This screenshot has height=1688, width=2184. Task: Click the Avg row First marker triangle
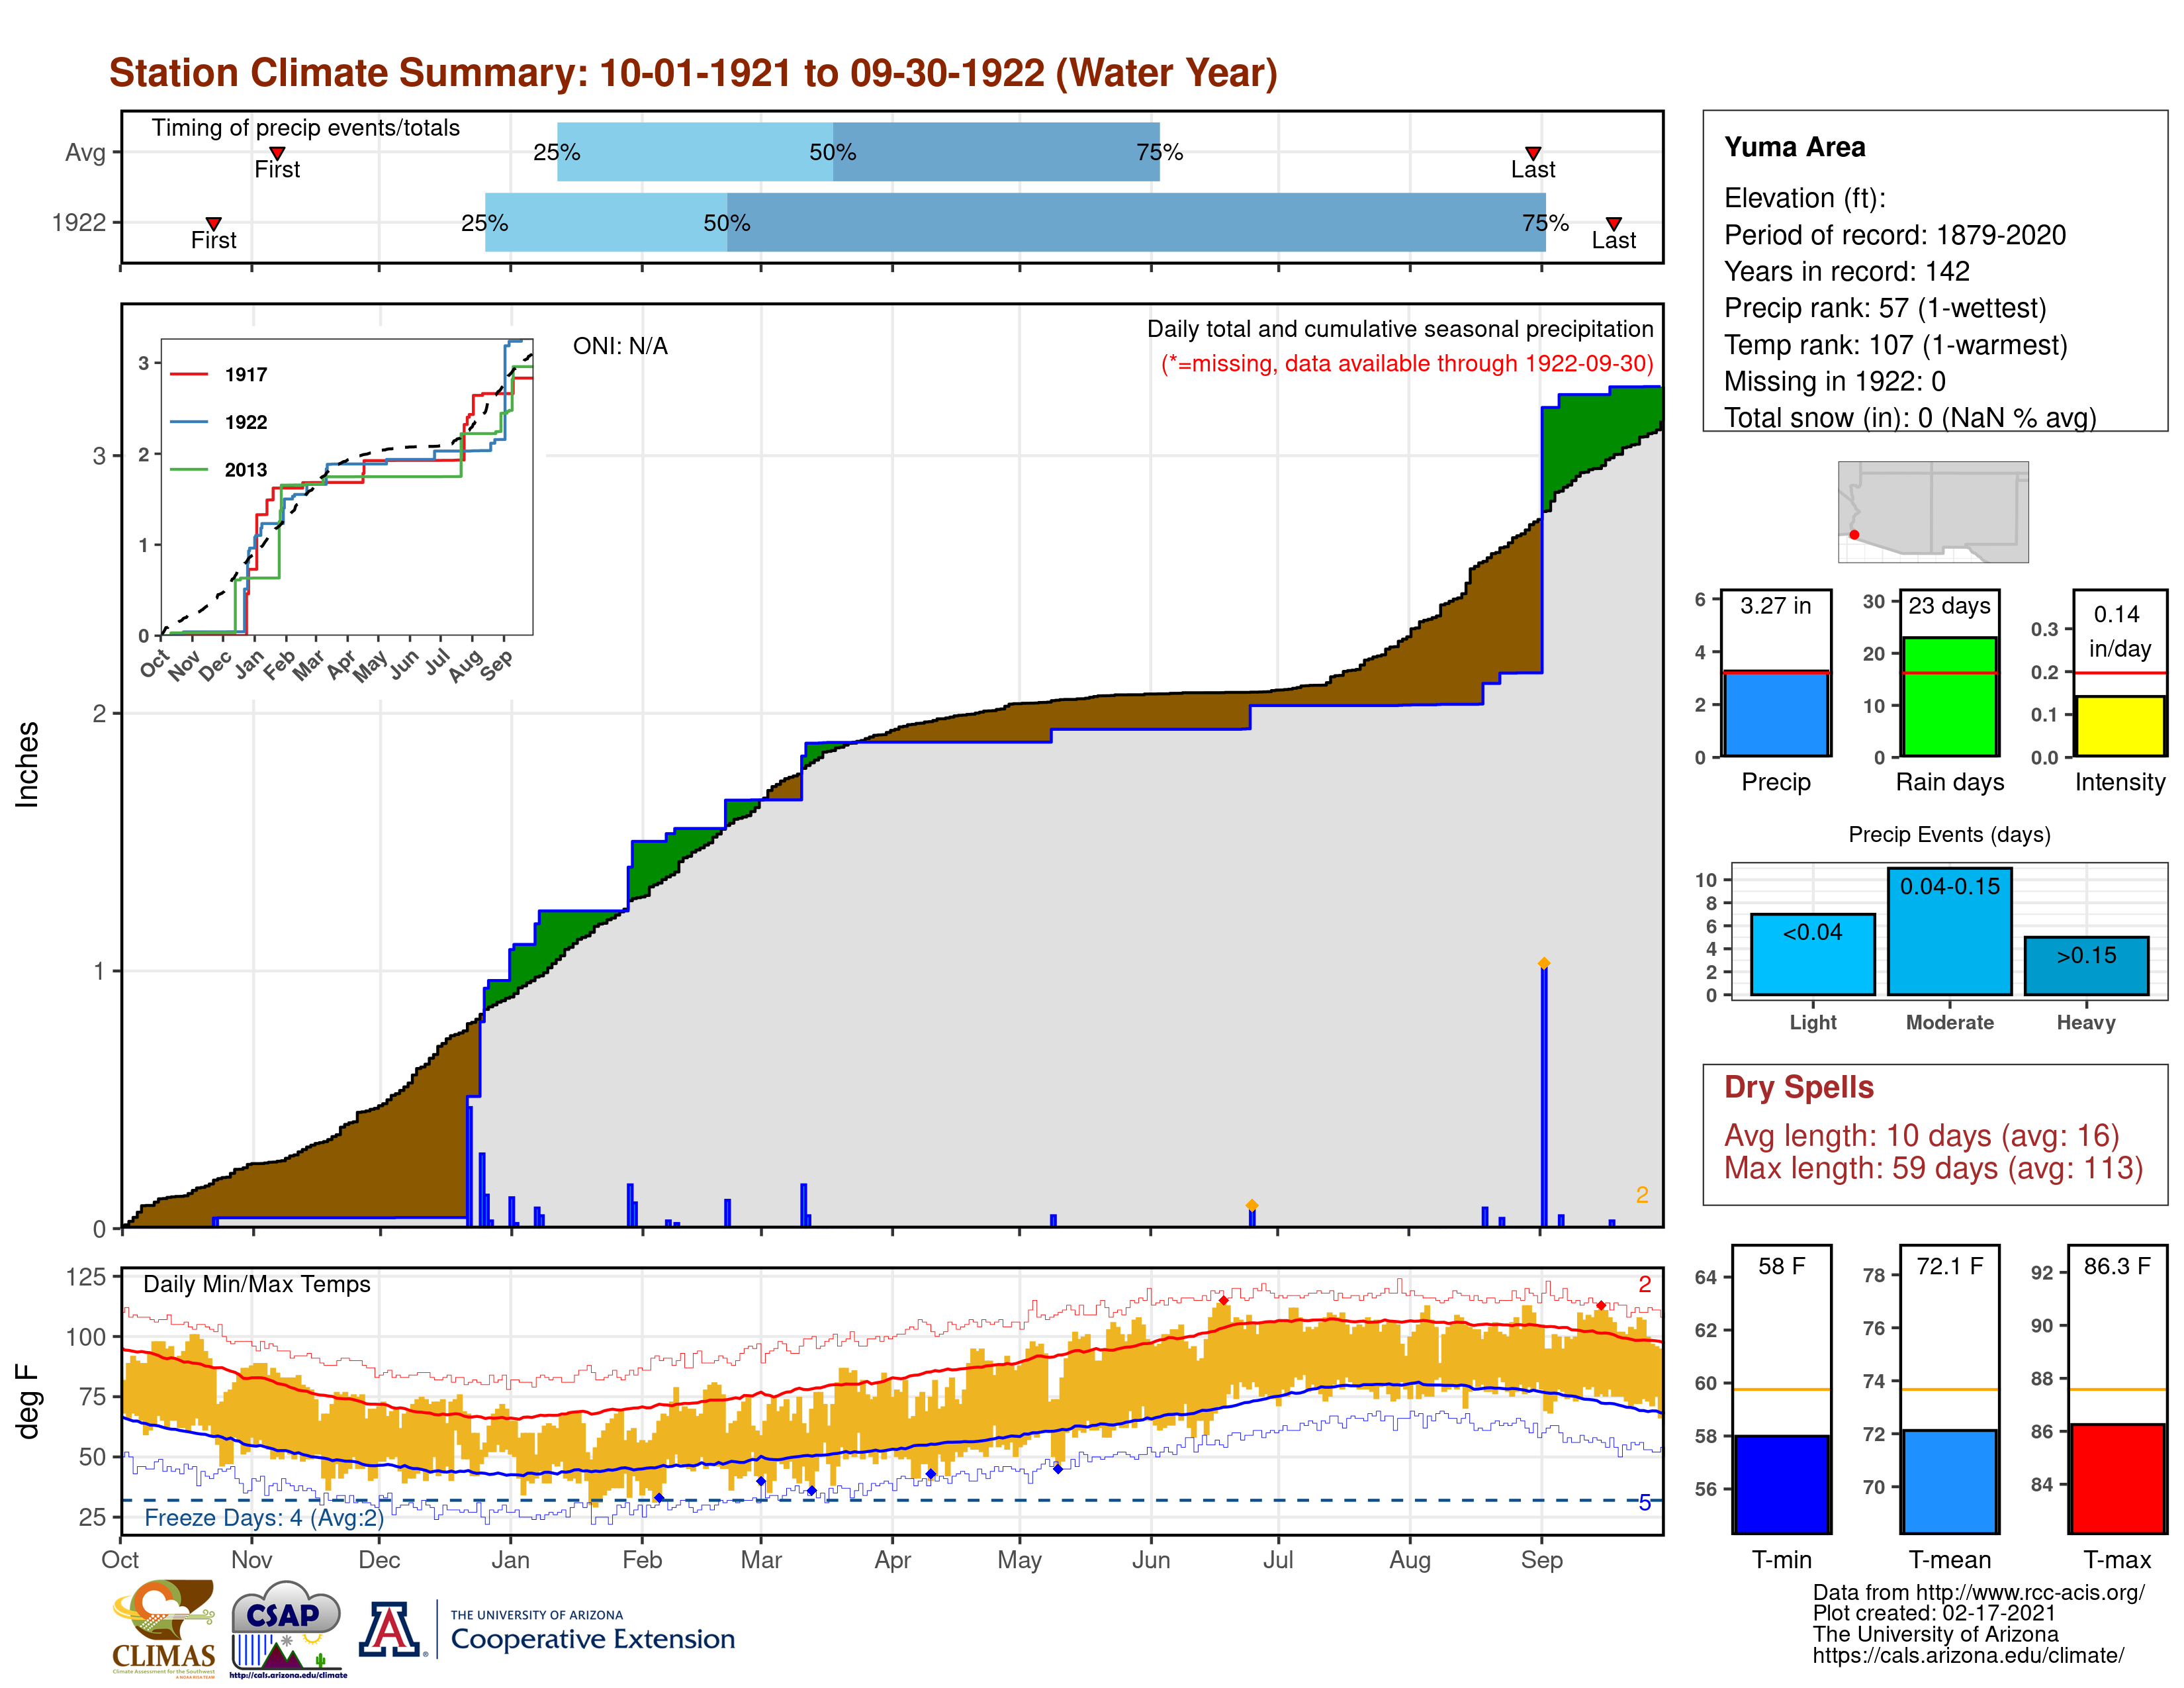(x=277, y=153)
